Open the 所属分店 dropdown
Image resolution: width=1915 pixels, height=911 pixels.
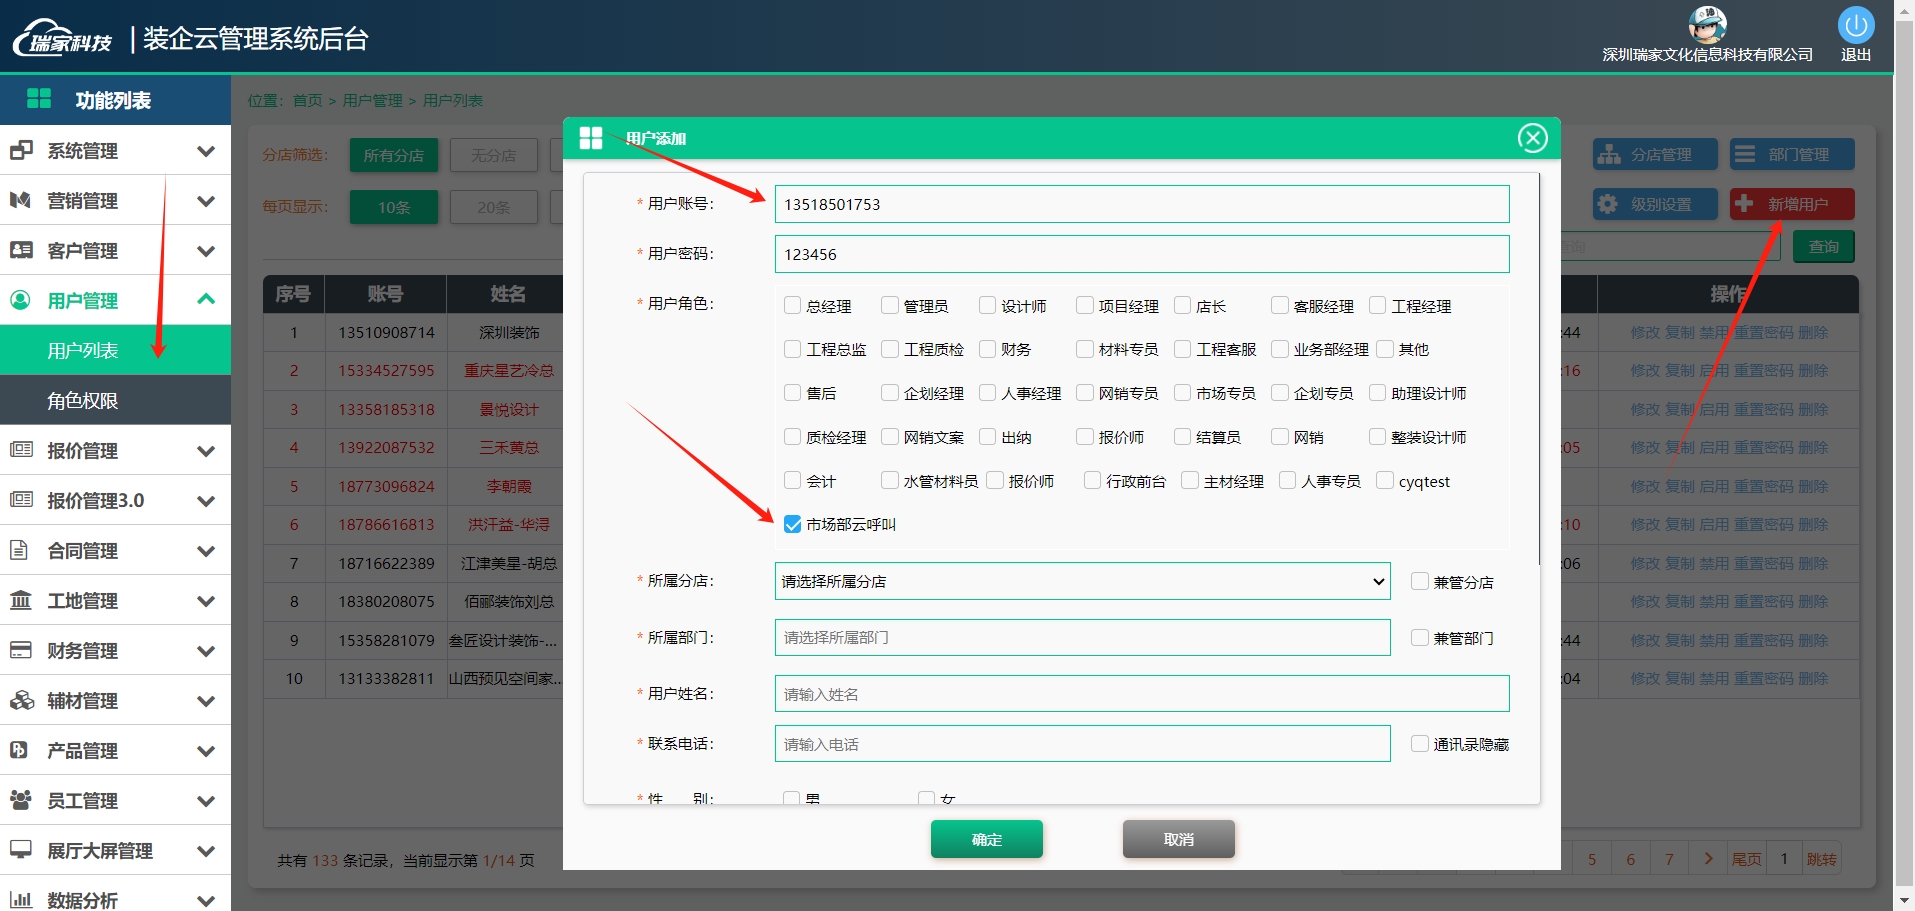1082,581
